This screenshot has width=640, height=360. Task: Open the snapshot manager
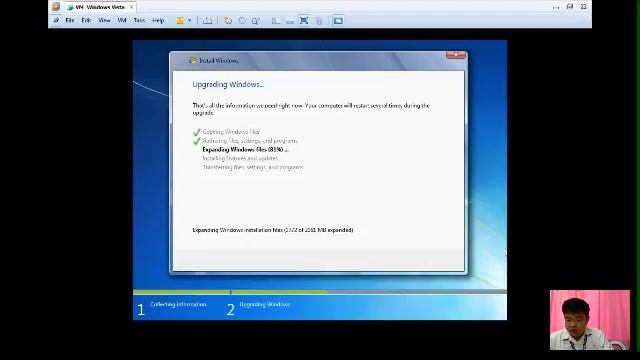tap(256, 20)
